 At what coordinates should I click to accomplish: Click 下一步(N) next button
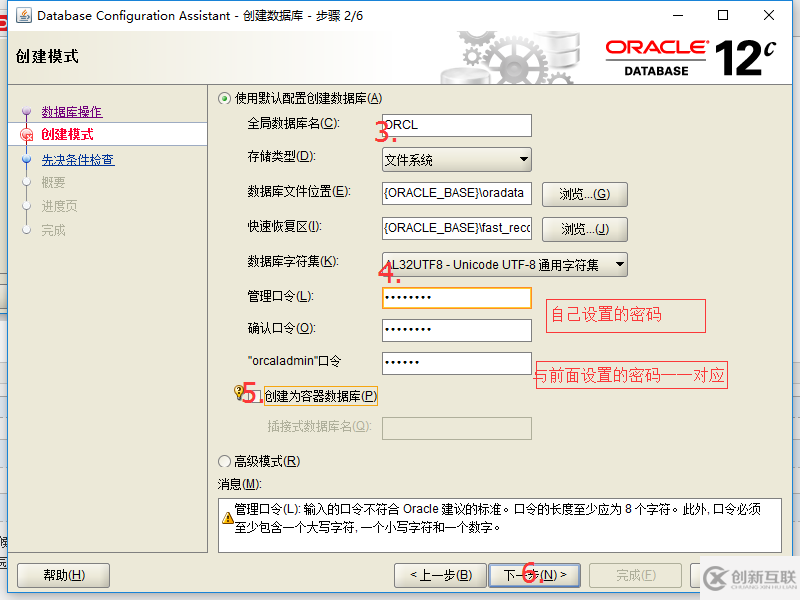tap(535, 575)
